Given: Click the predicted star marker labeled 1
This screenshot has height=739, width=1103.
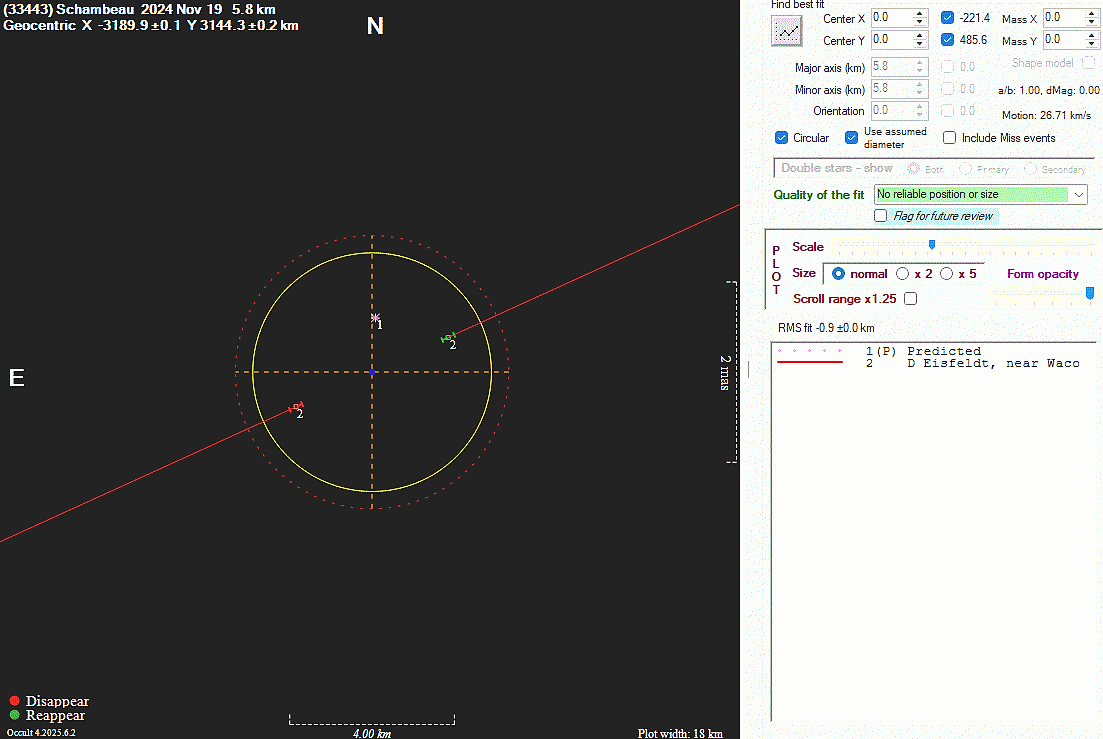Looking at the screenshot, I should point(375,318).
